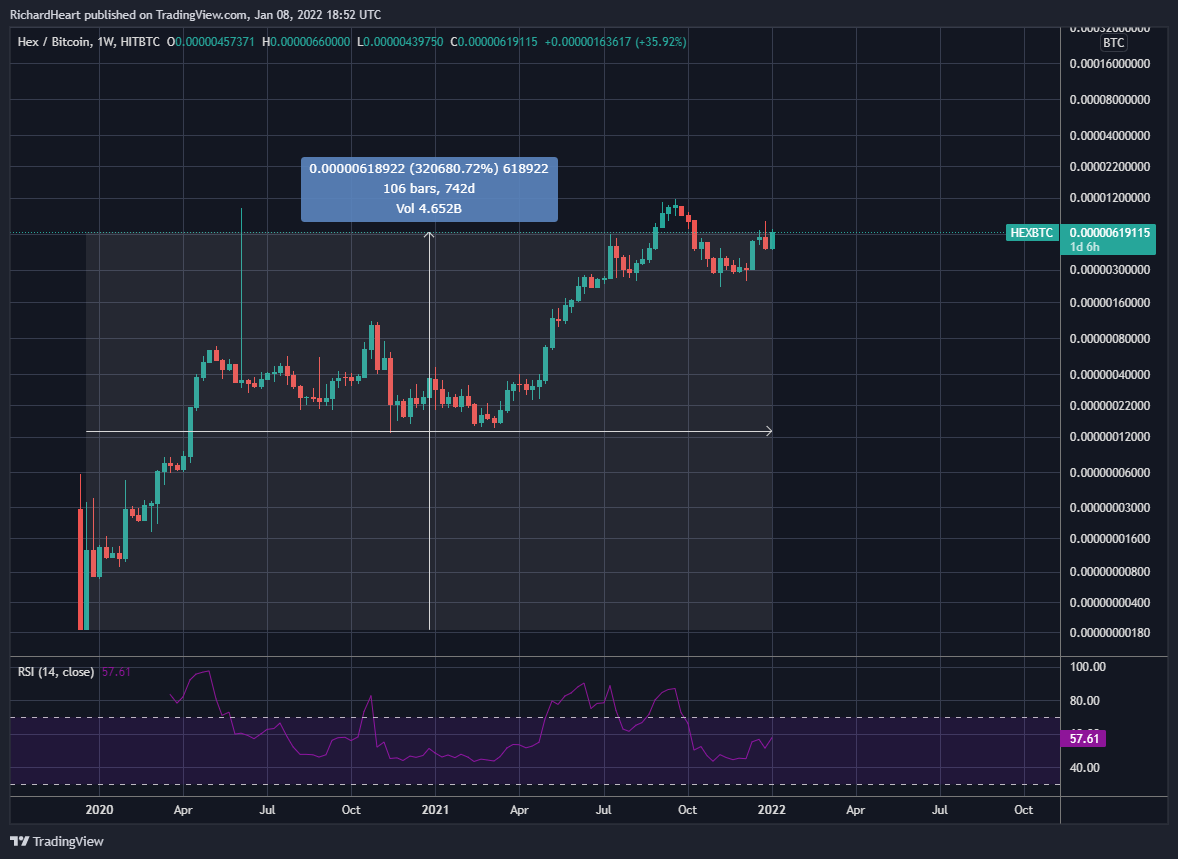Click the 0.00008000000 price axis label
Viewport: 1178px width, 859px height.
tap(1110, 100)
